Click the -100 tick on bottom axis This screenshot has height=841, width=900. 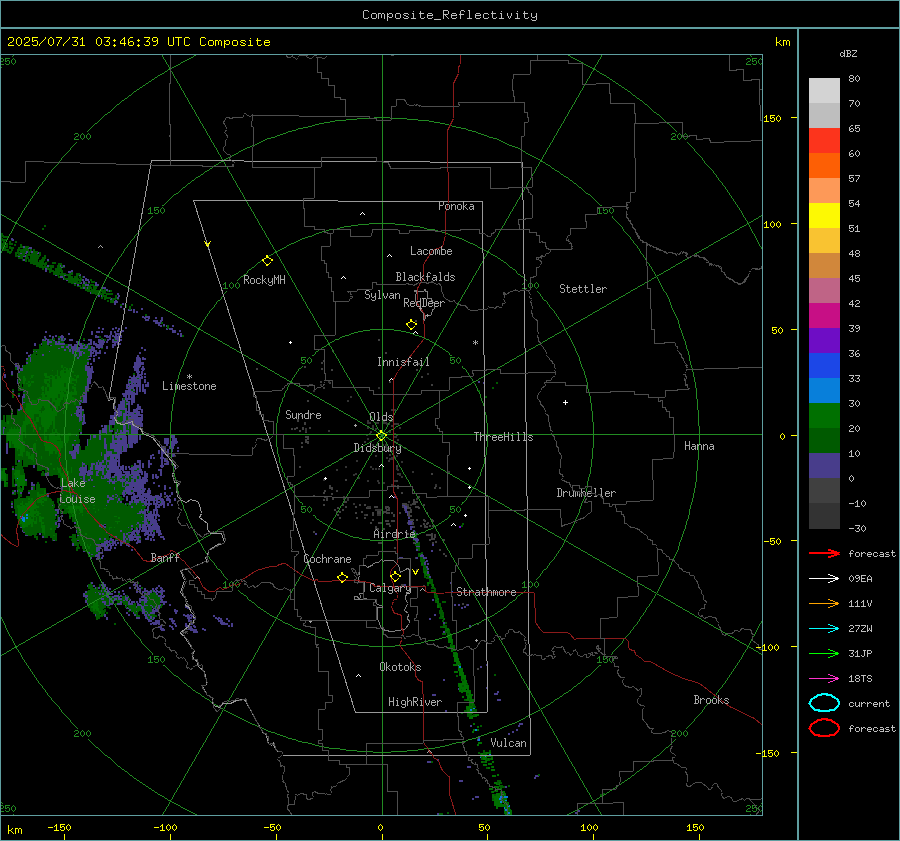165,827
